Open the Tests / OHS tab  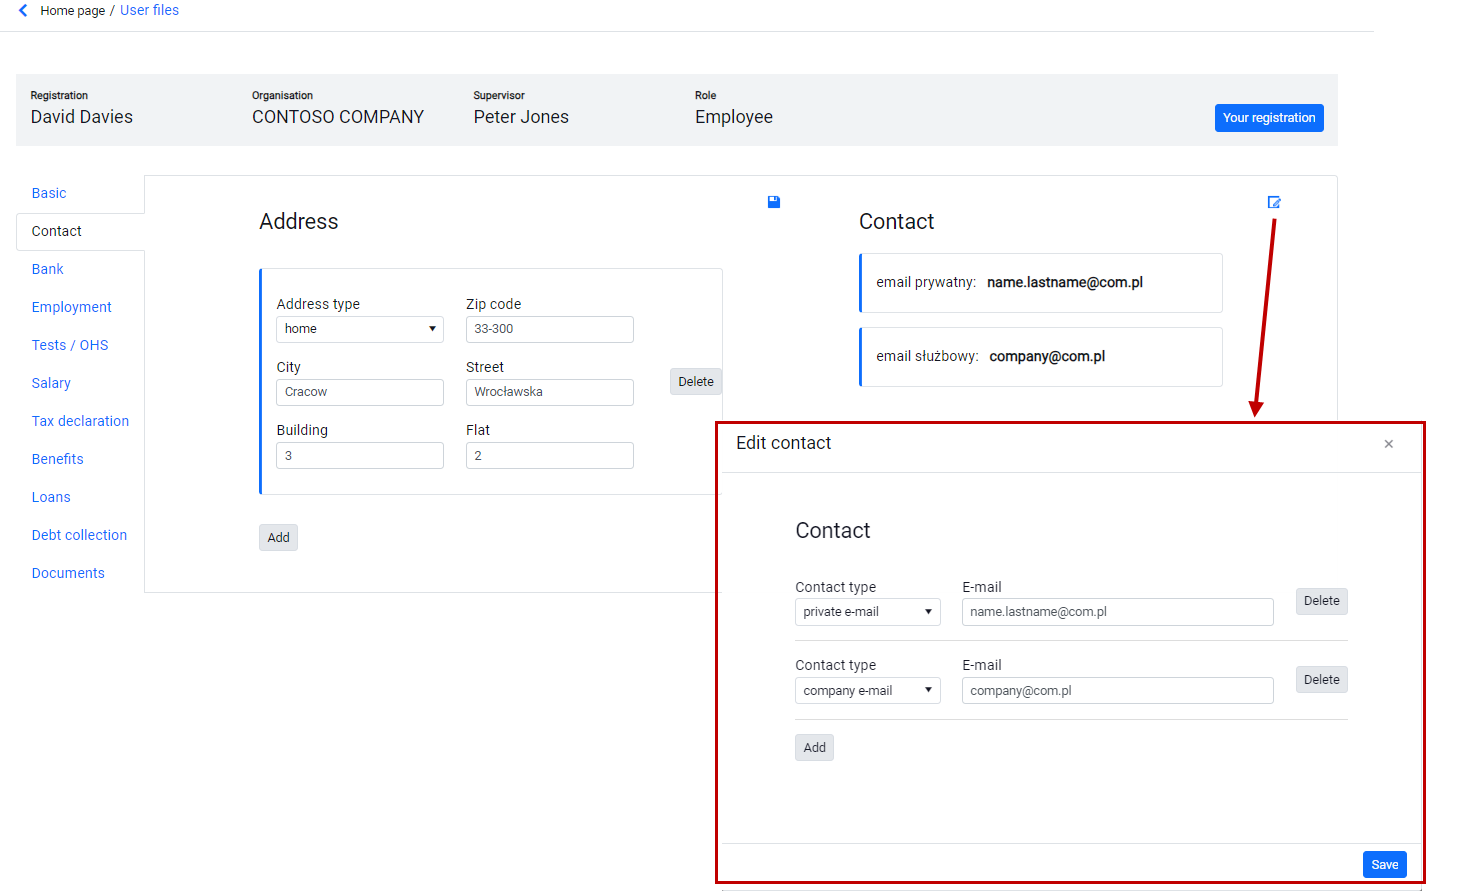click(x=70, y=345)
